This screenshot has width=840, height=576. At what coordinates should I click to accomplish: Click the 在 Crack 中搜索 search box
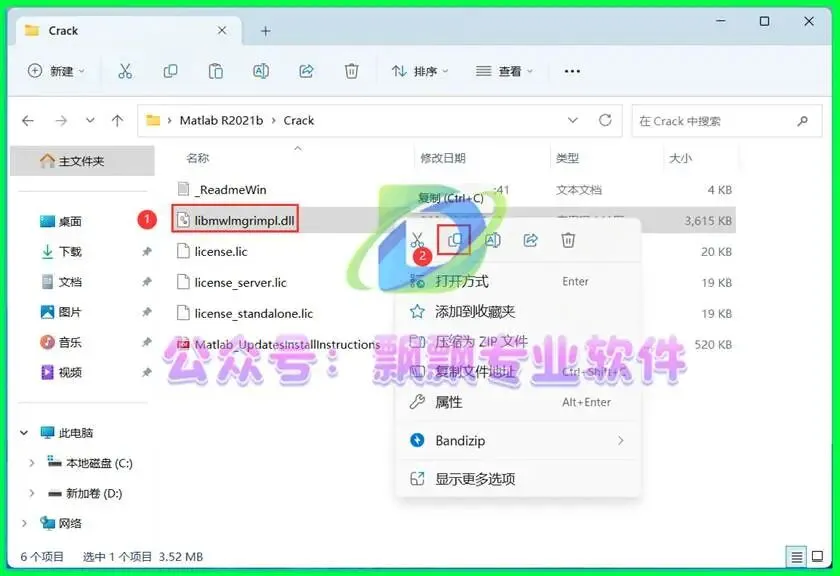point(726,121)
